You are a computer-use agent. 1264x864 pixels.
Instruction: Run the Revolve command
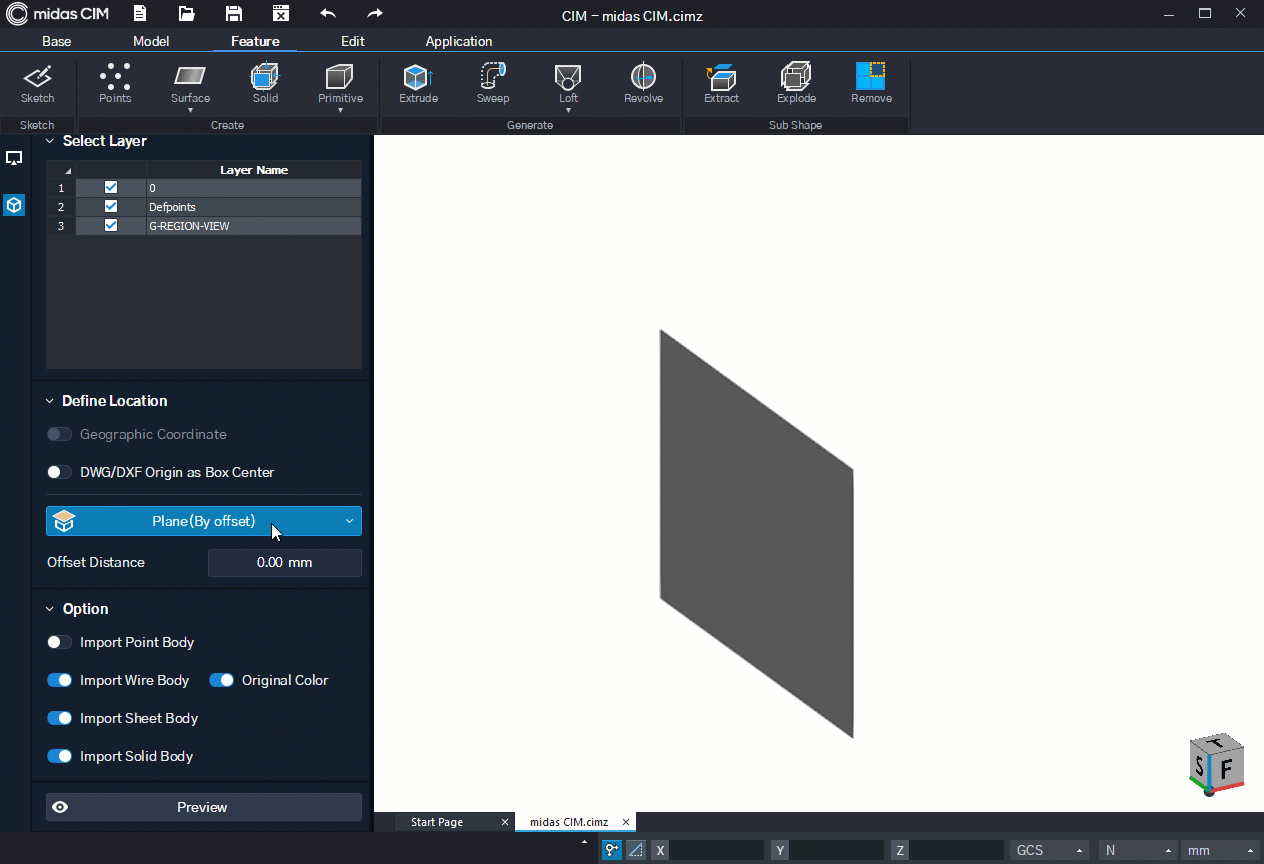pos(643,84)
